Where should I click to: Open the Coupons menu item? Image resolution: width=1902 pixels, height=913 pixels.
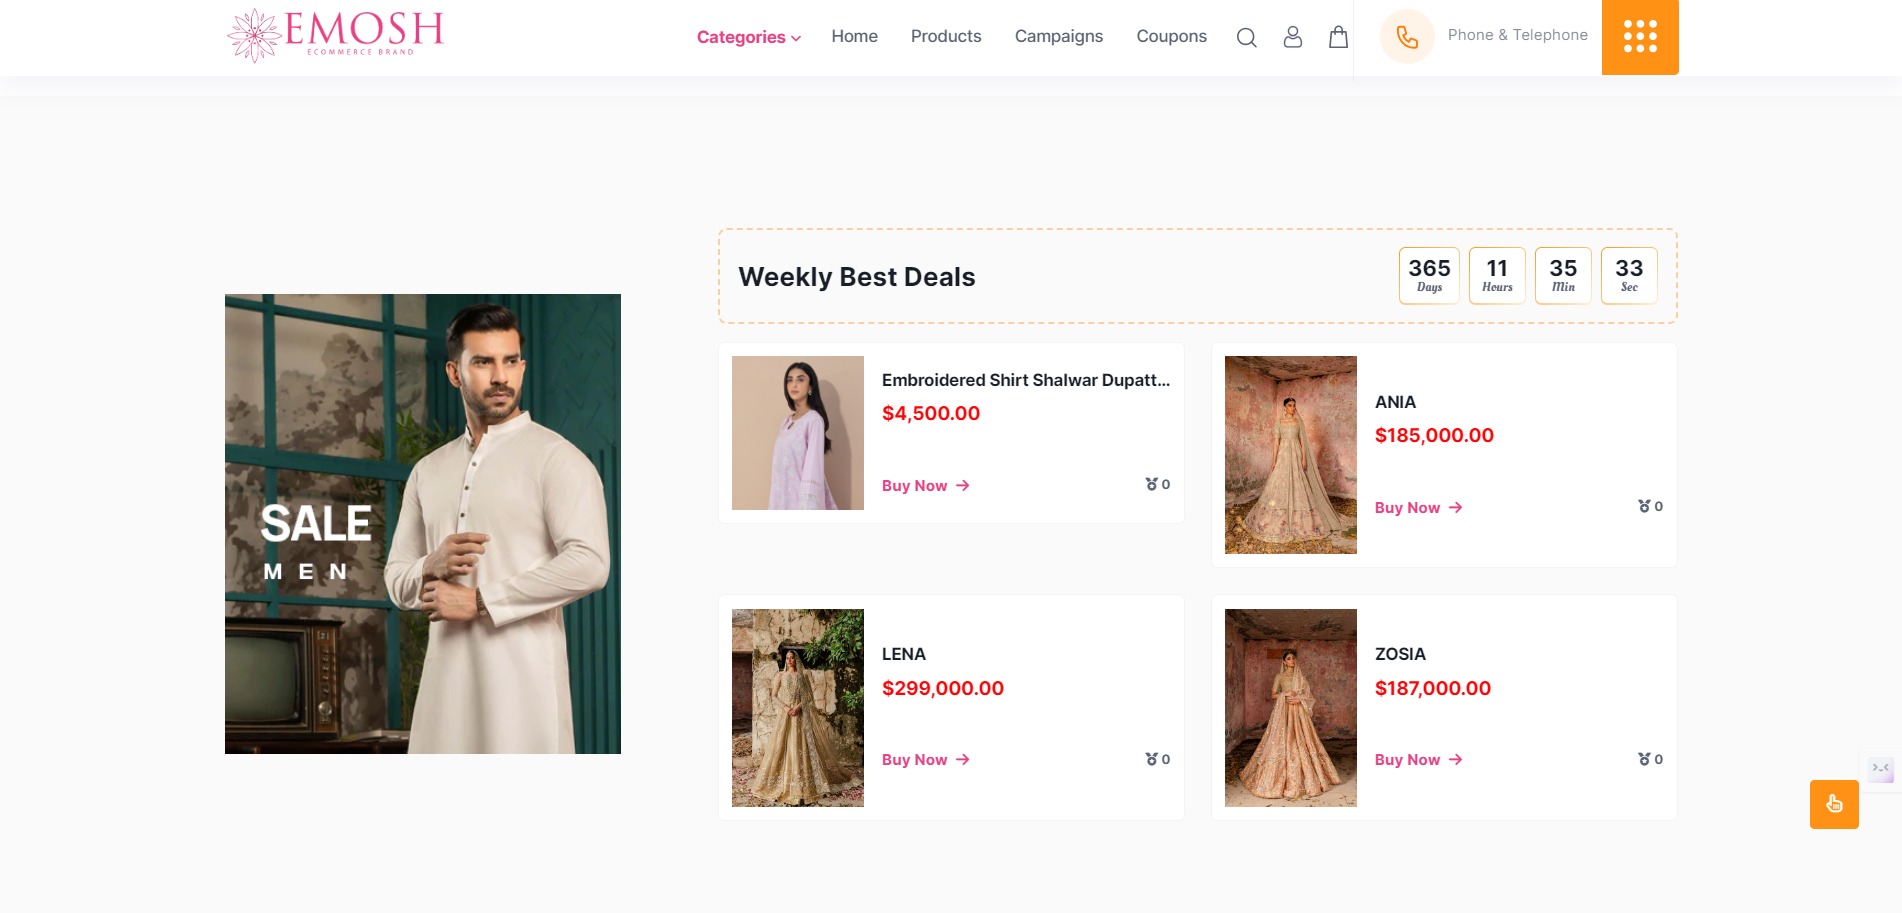click(1171, 36)
